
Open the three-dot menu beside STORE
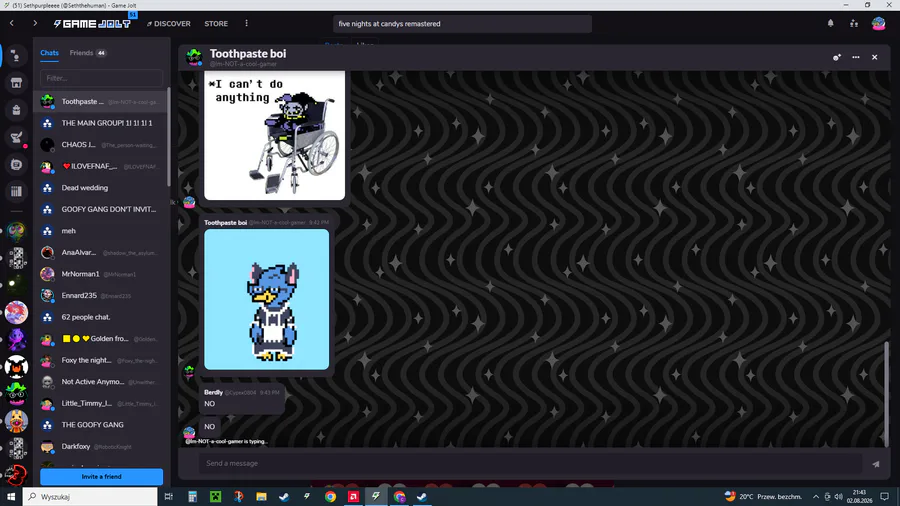pyautogui.click(x=247, y=24)
